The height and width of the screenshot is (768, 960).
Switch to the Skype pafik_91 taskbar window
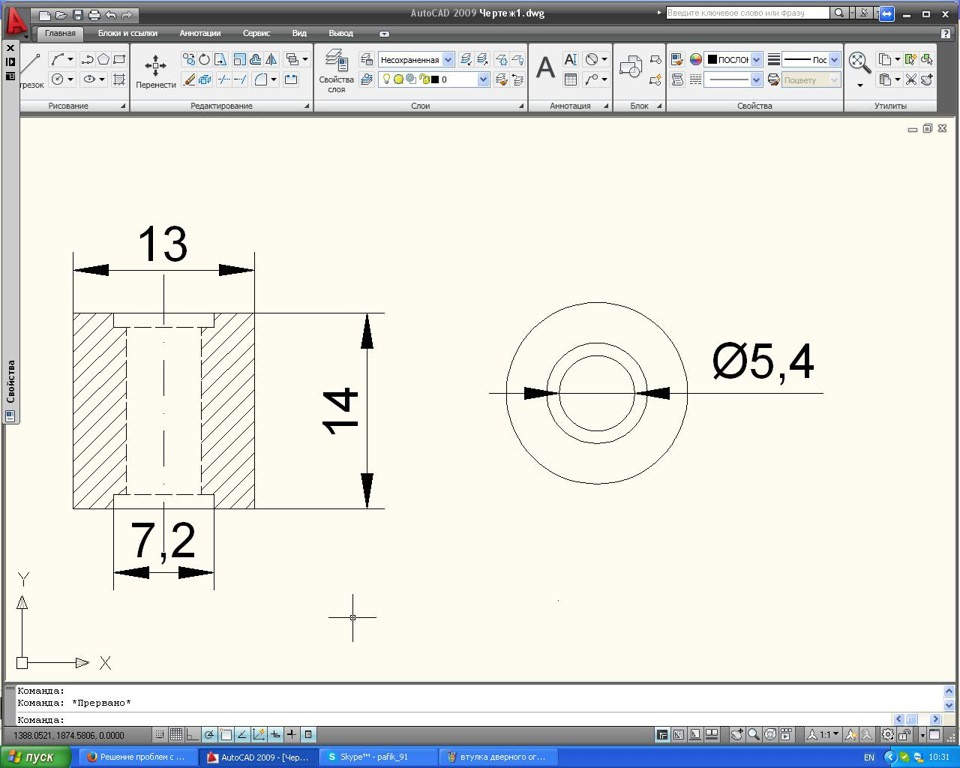(x=380, y=757)
